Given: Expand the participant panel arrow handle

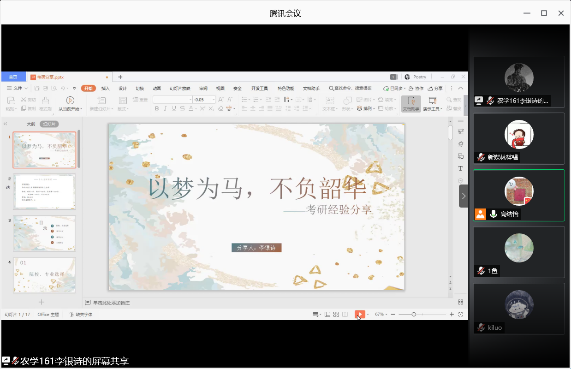Looking at the screenshot, I should [x=463, y=196].
